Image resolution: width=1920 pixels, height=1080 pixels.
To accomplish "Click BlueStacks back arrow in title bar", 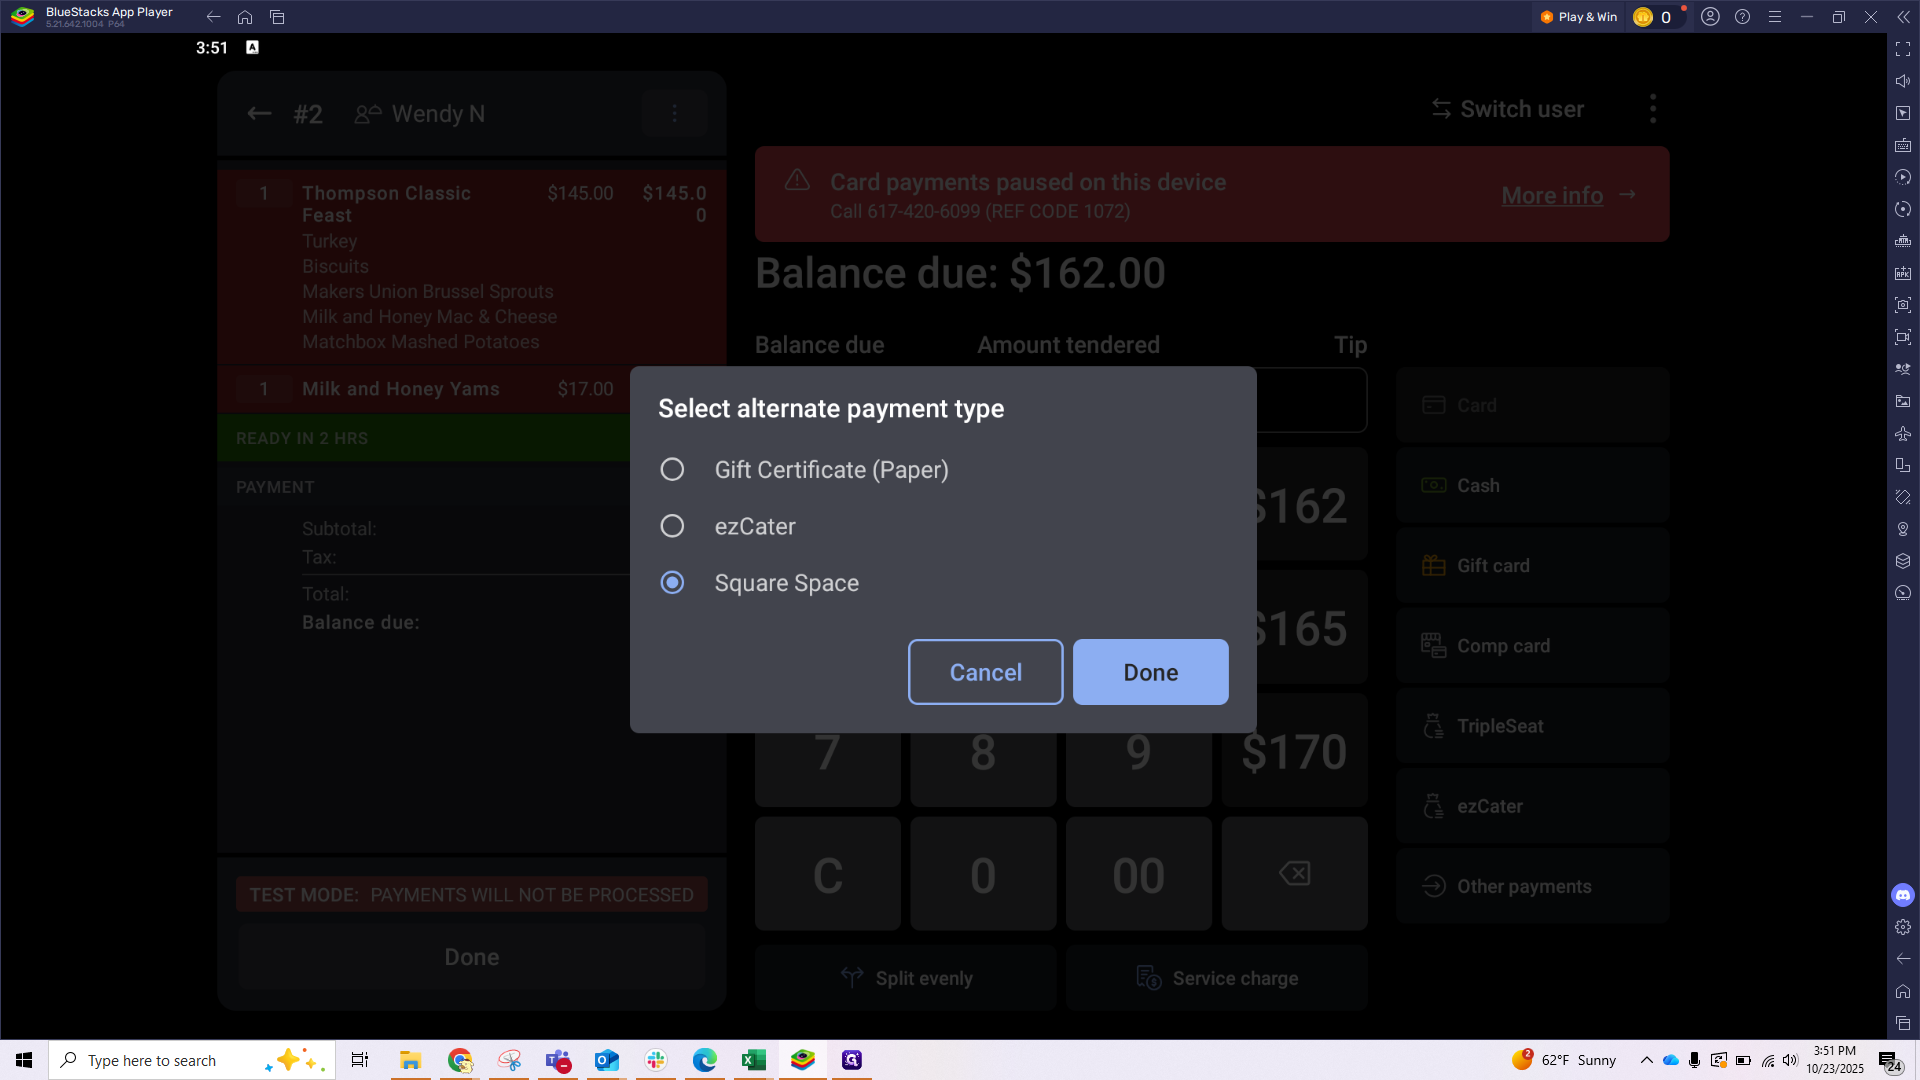I will pyautogui.click(x=213, y=17).
